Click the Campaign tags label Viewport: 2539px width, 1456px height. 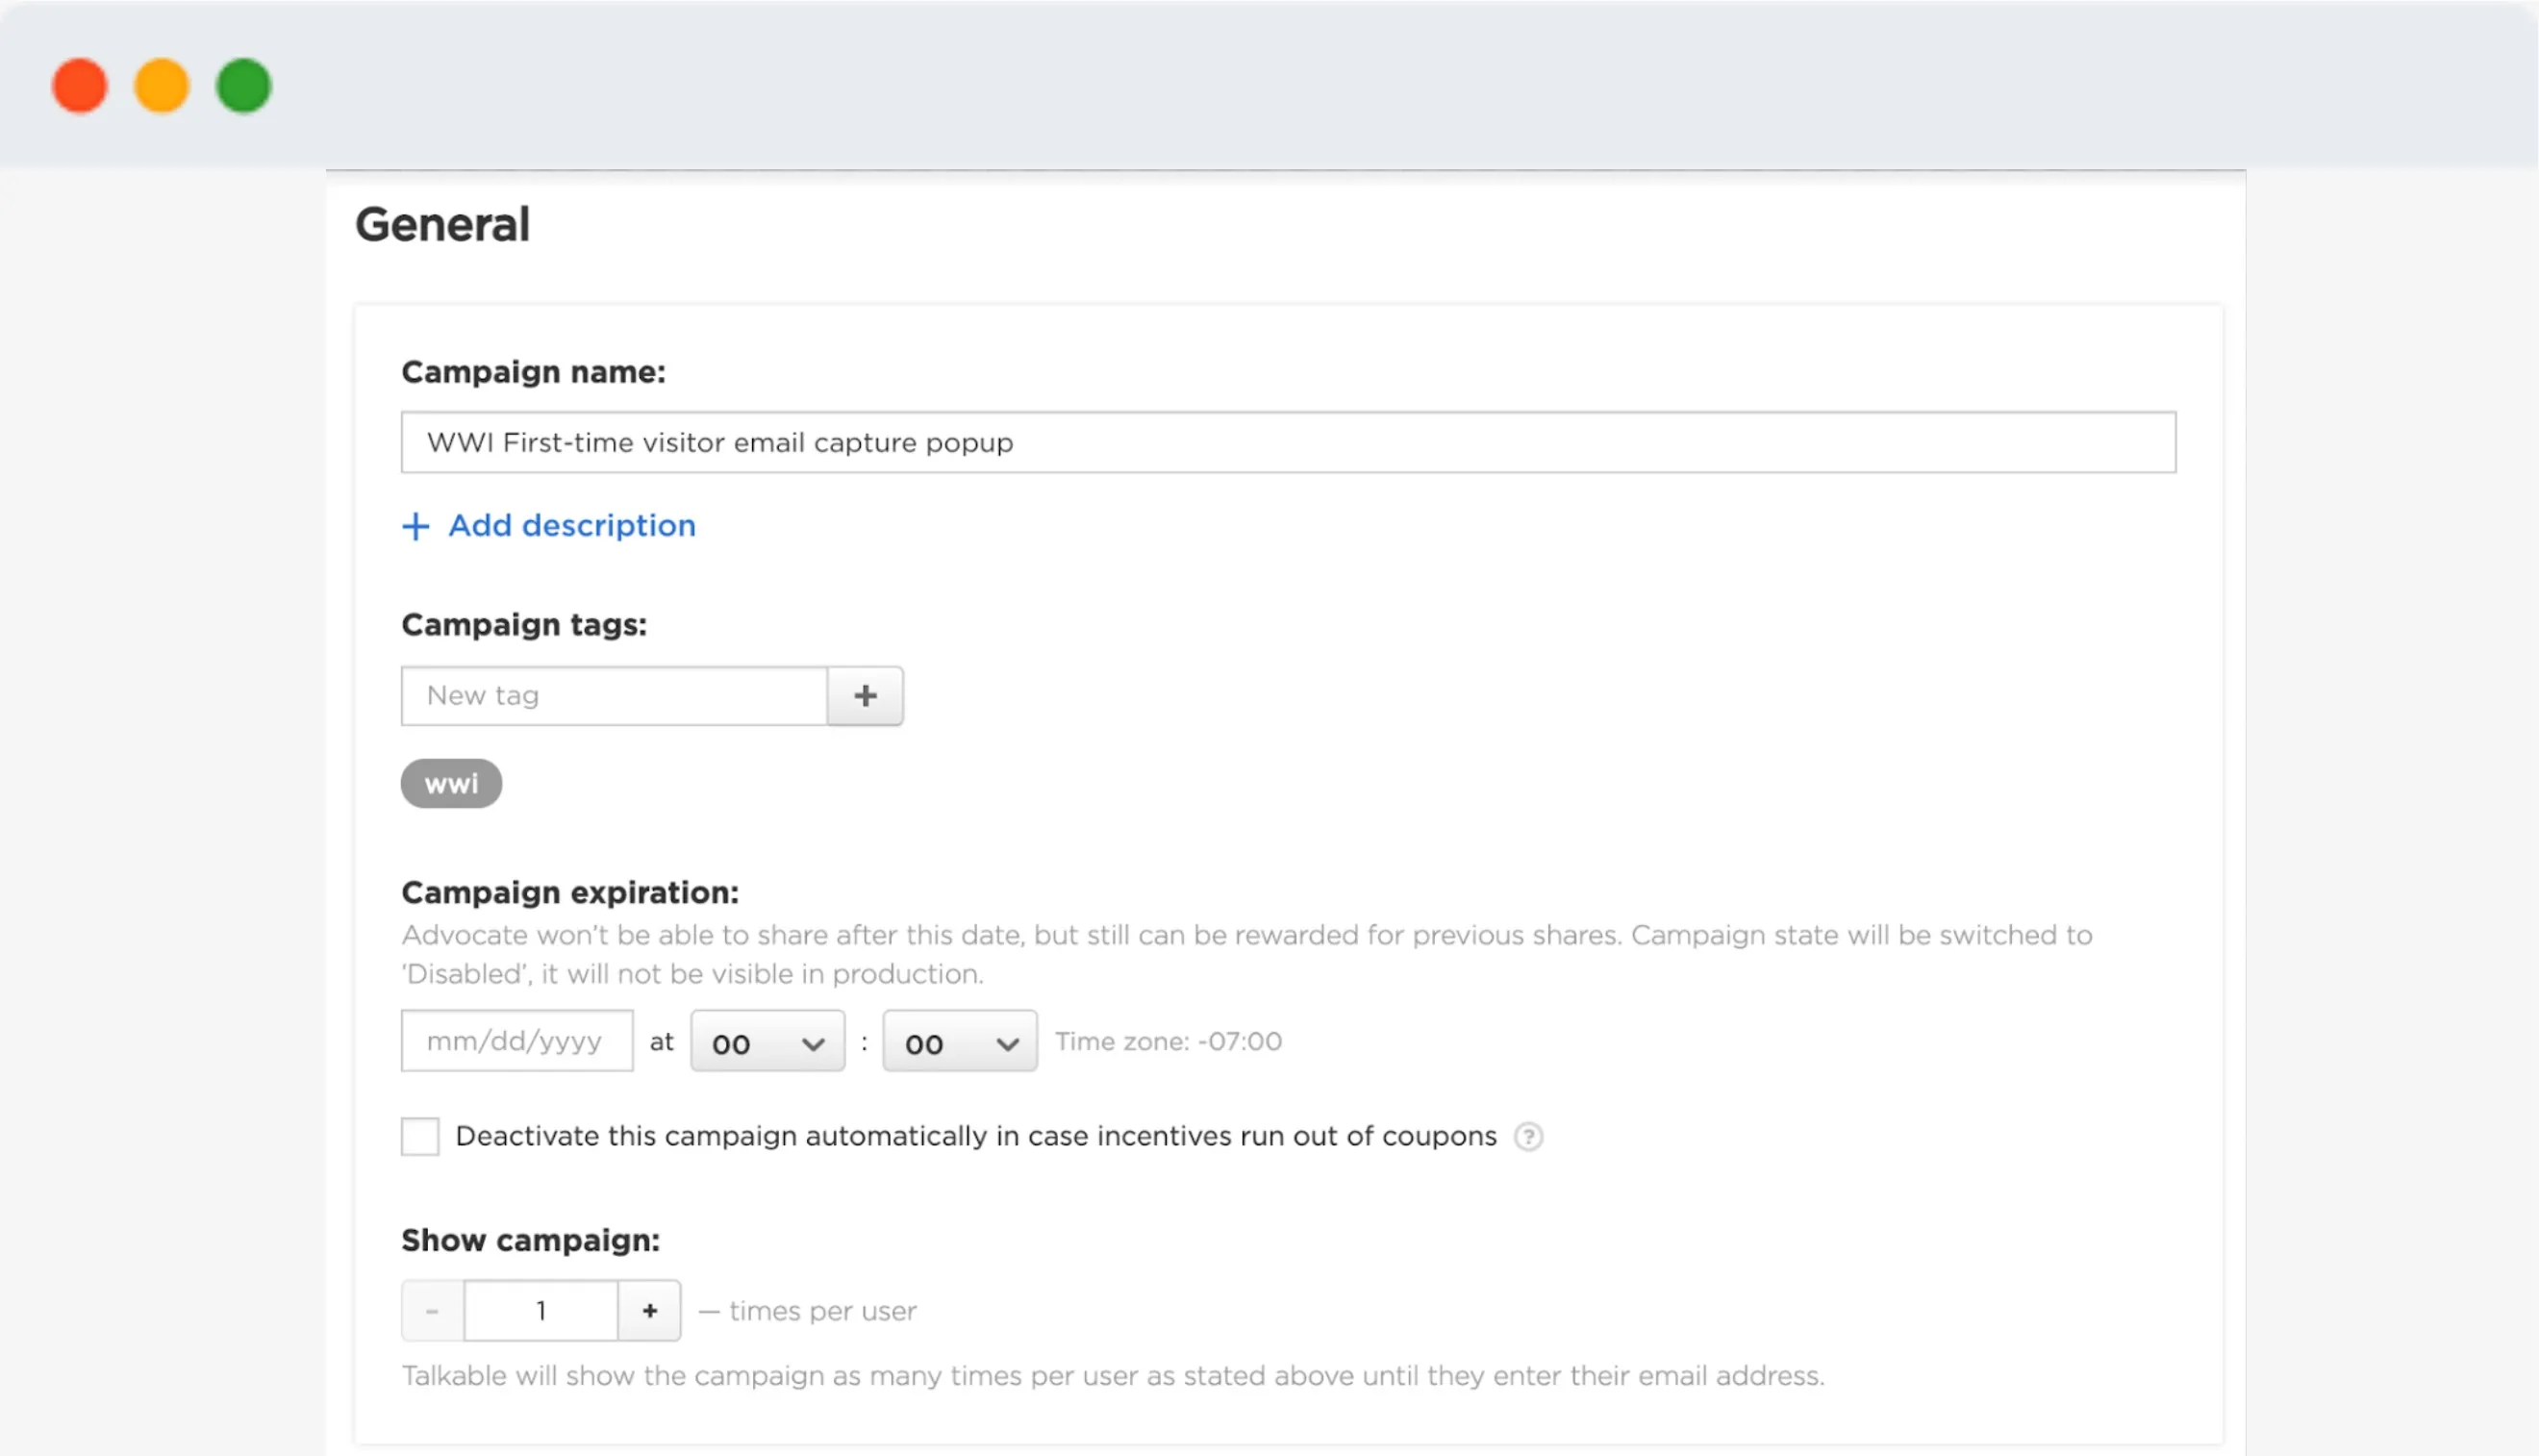pos(524,624)
